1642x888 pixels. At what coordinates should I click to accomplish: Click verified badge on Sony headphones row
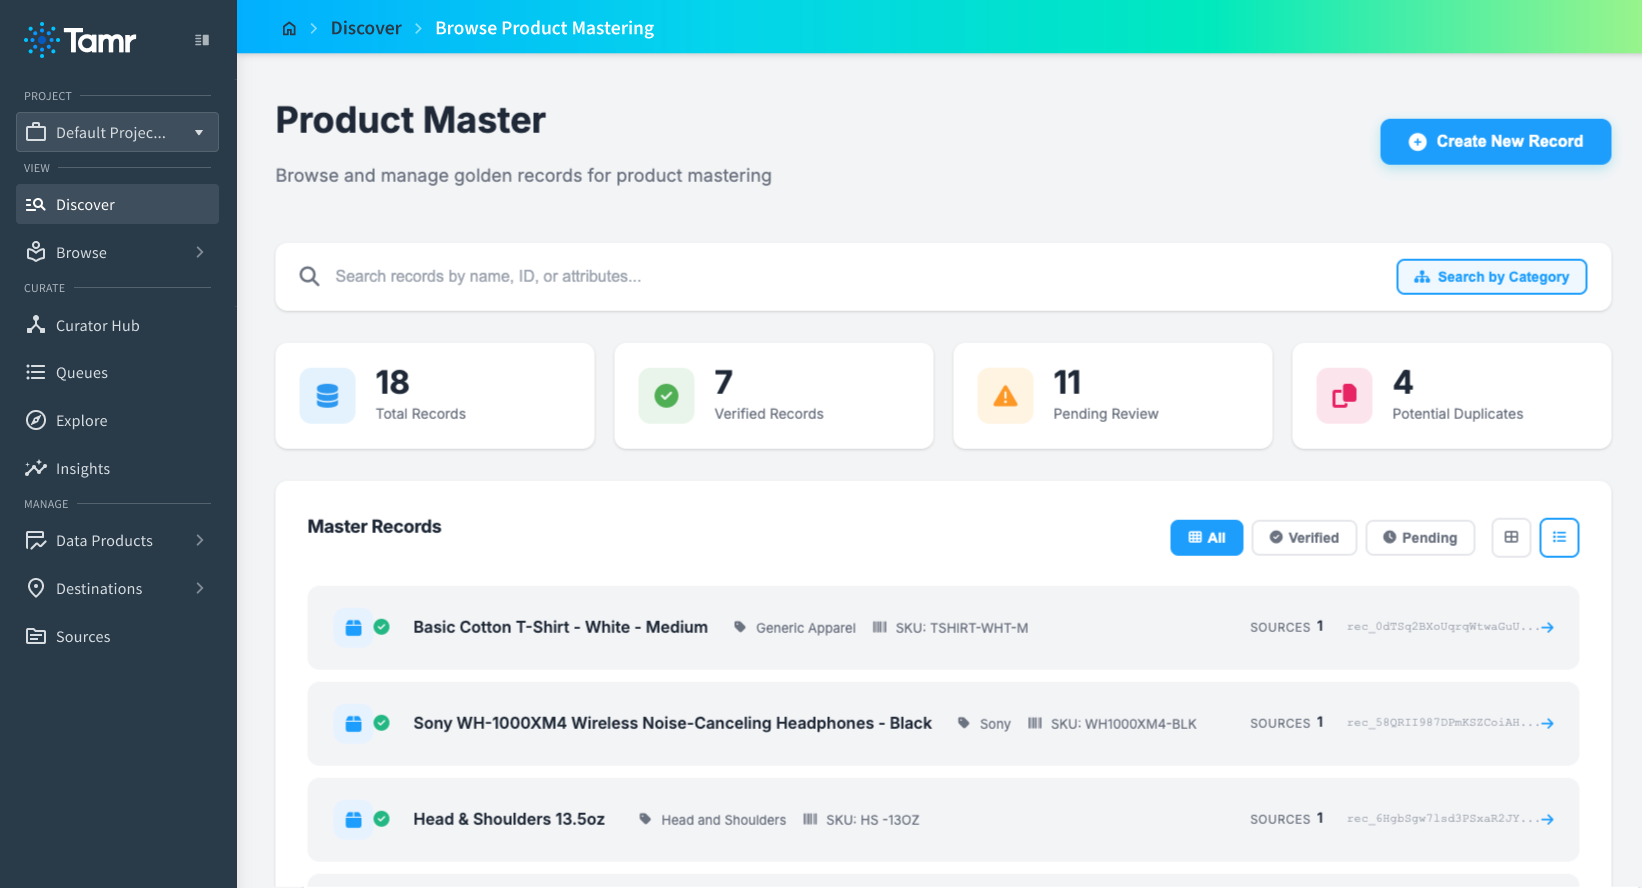[x=382, y=723]
